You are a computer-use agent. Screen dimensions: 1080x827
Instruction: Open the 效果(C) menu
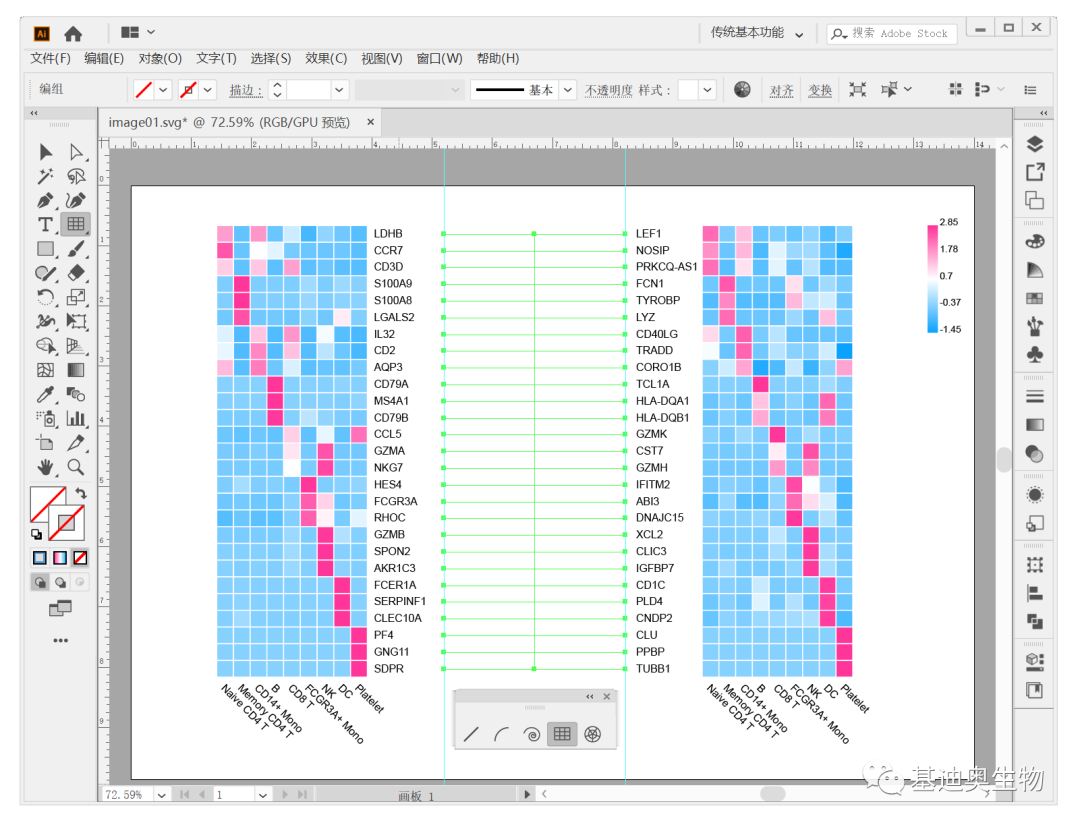(x=326, y=59)
